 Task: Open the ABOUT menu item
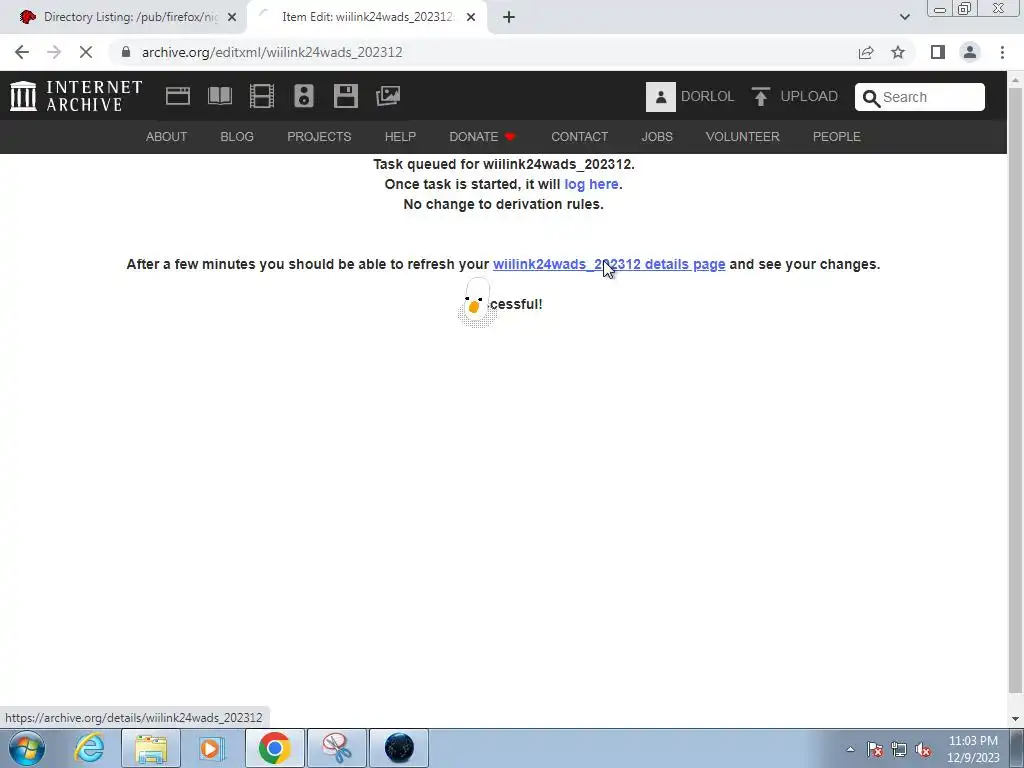point(167,136)
